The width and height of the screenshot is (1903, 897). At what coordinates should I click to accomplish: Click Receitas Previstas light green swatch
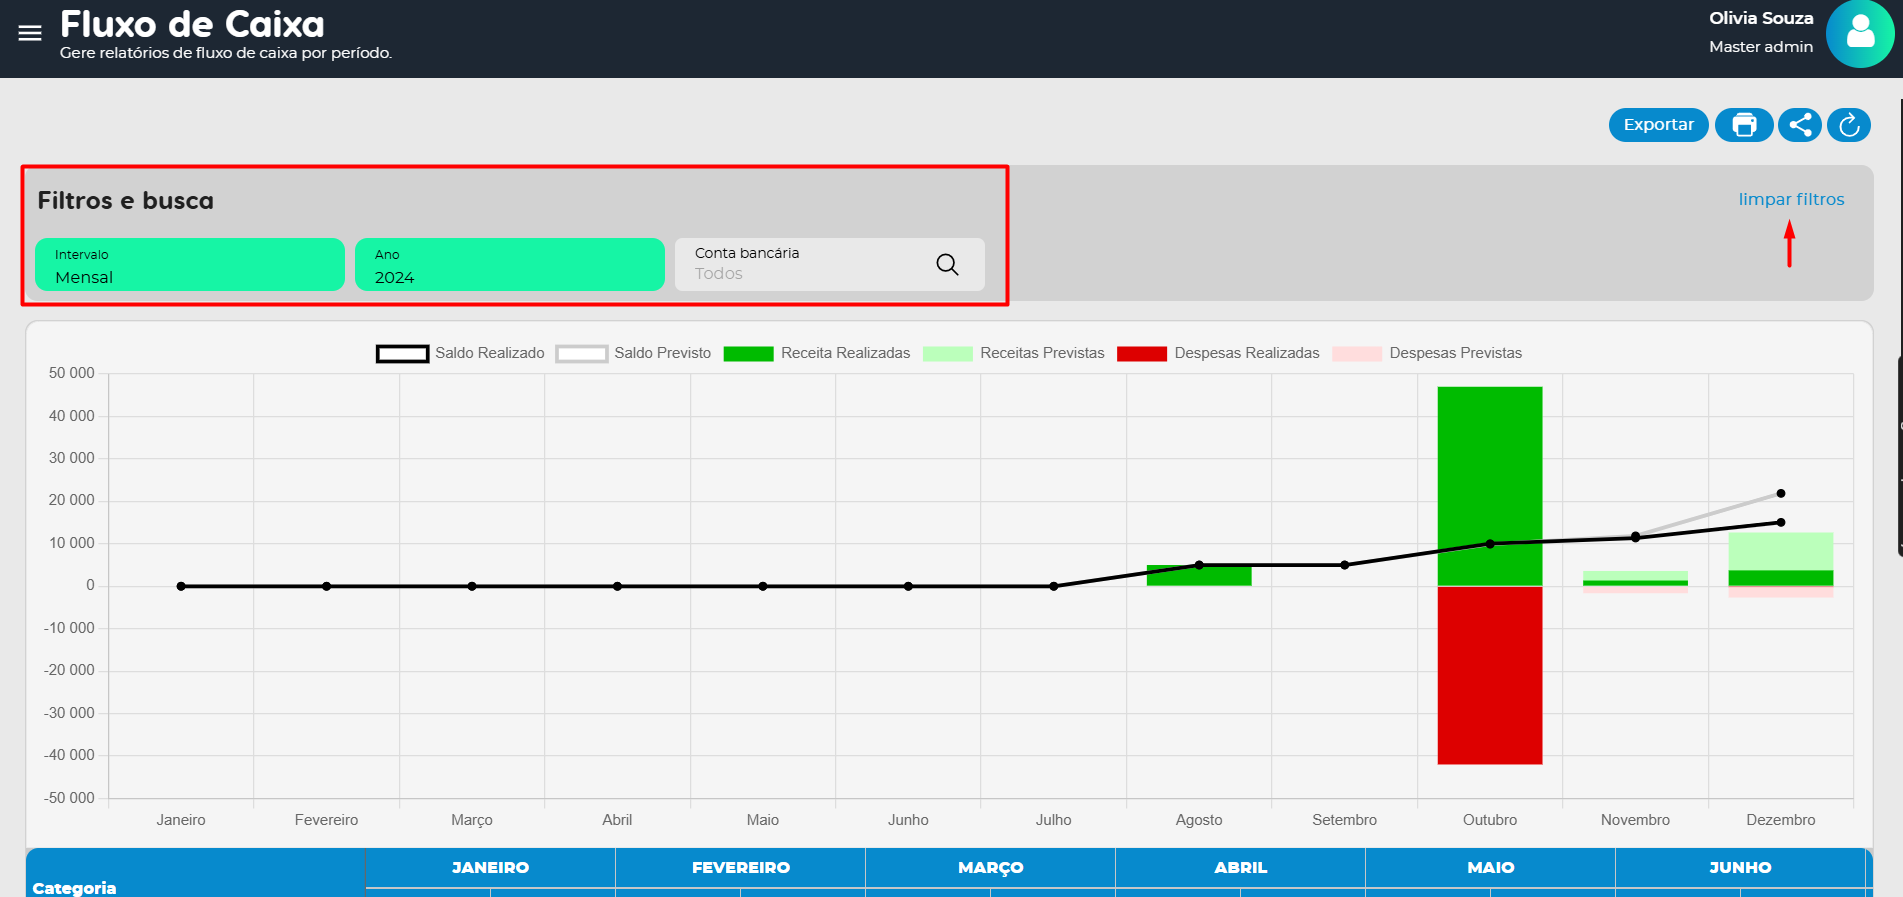coord(948,353)
